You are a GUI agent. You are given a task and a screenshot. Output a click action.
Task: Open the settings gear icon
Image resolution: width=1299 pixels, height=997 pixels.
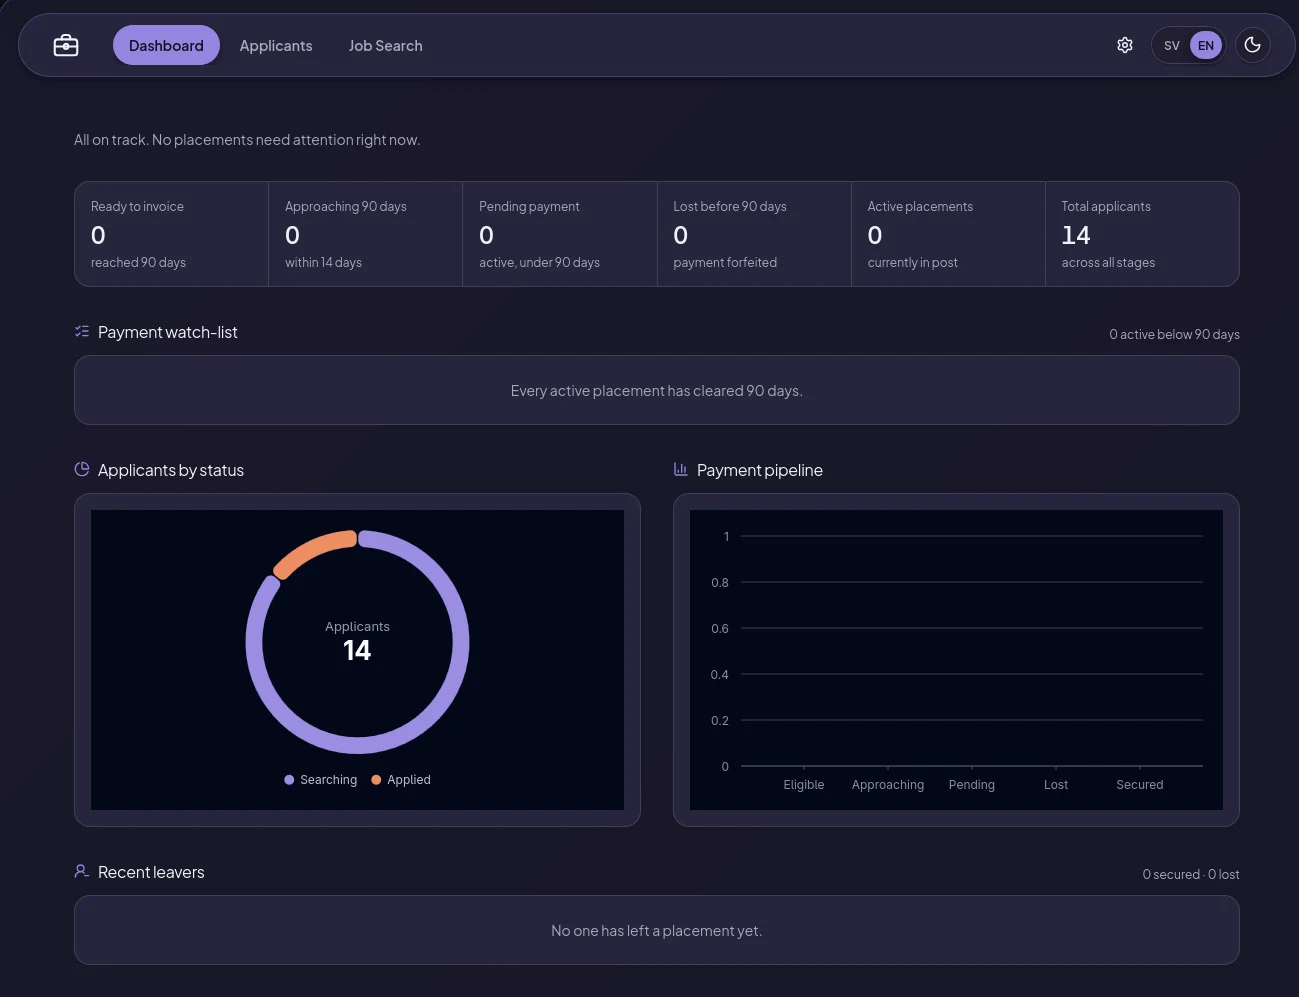[1125, 45]
